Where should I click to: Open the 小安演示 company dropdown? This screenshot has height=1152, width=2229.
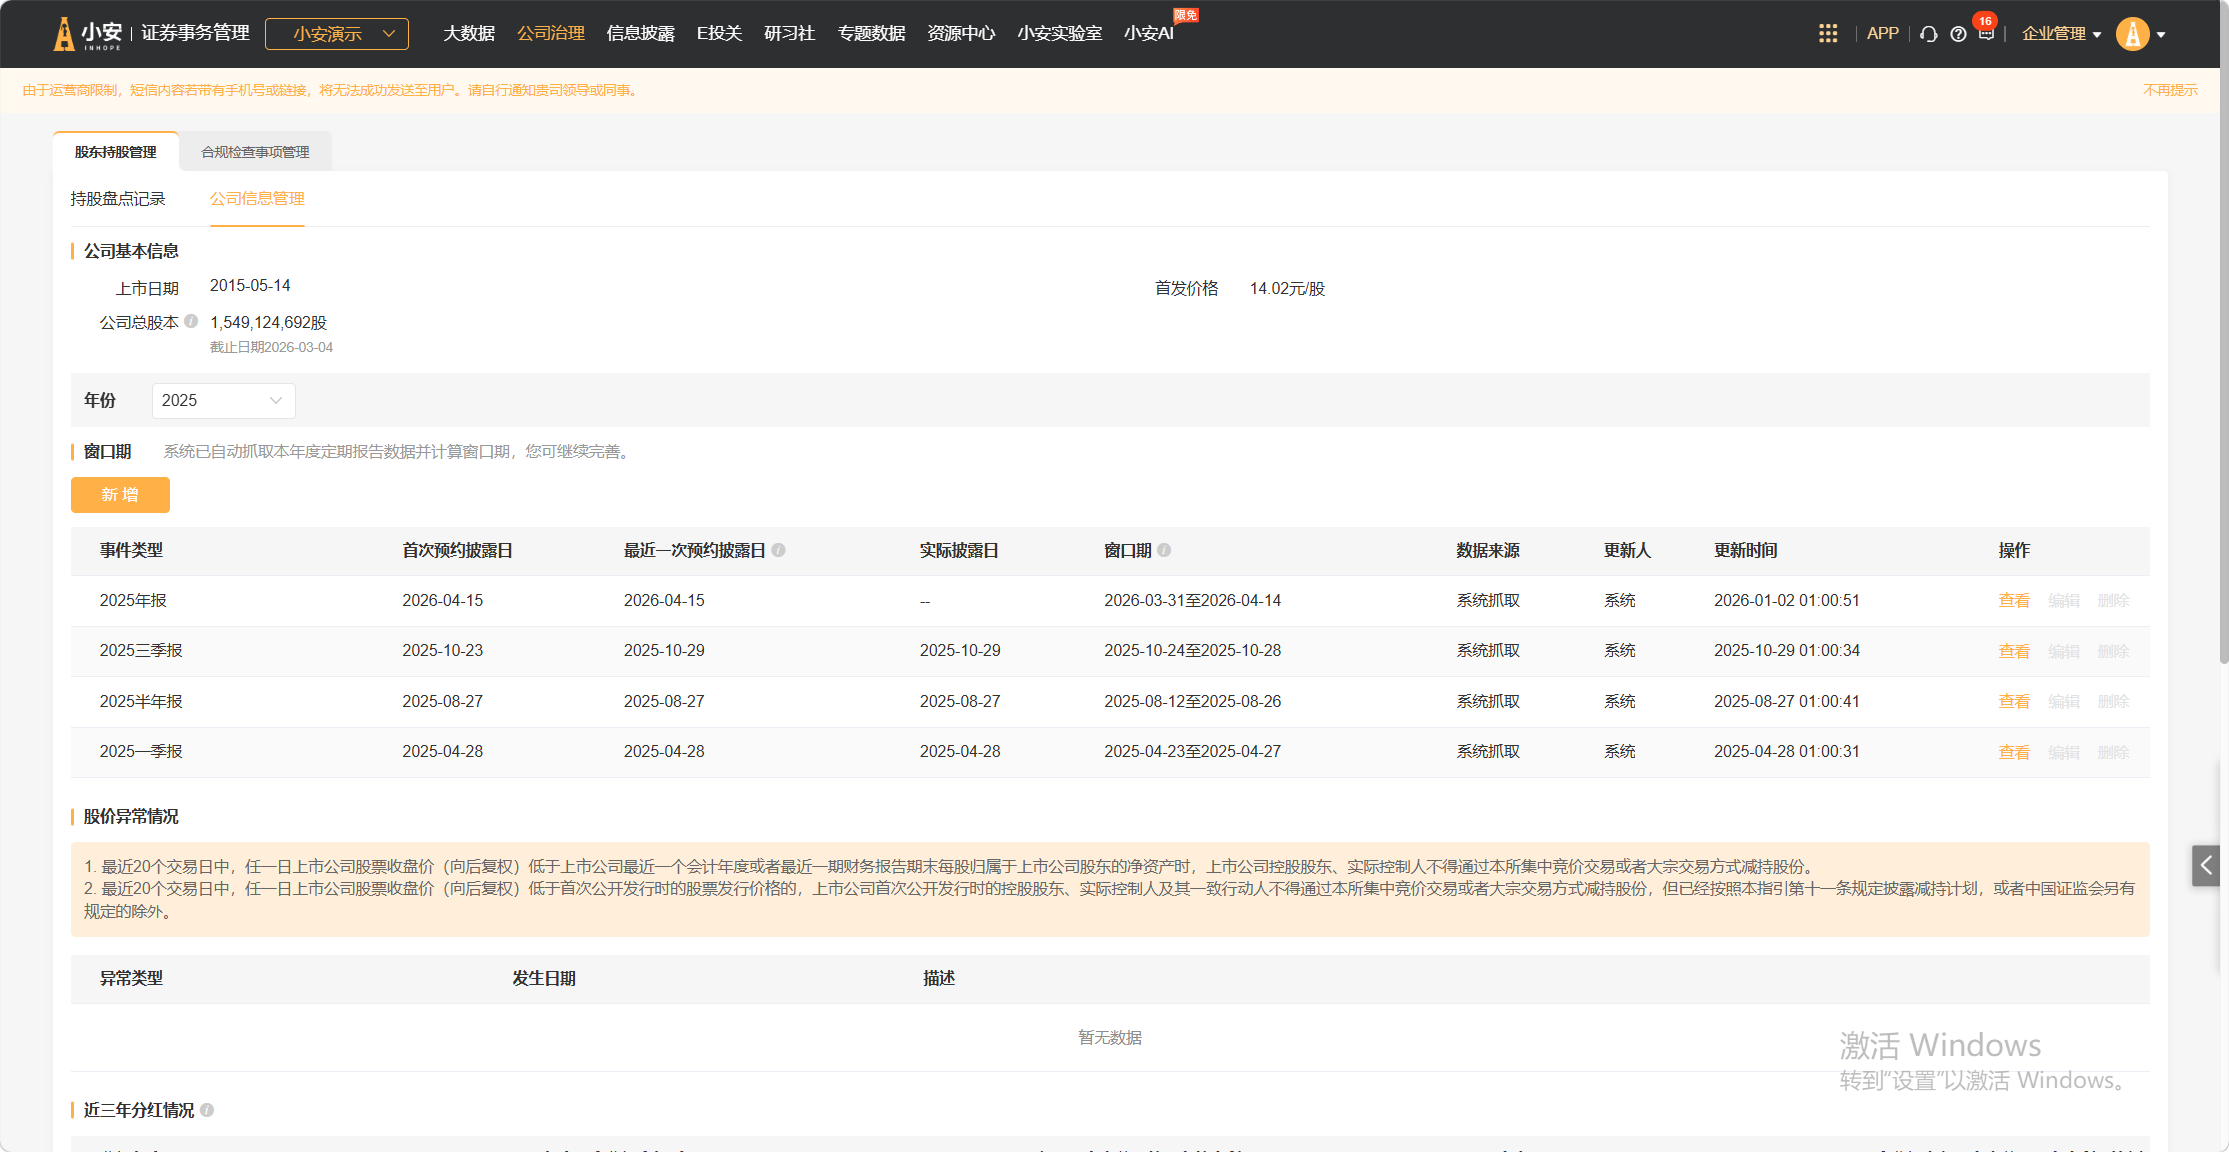tap(337, 34)
